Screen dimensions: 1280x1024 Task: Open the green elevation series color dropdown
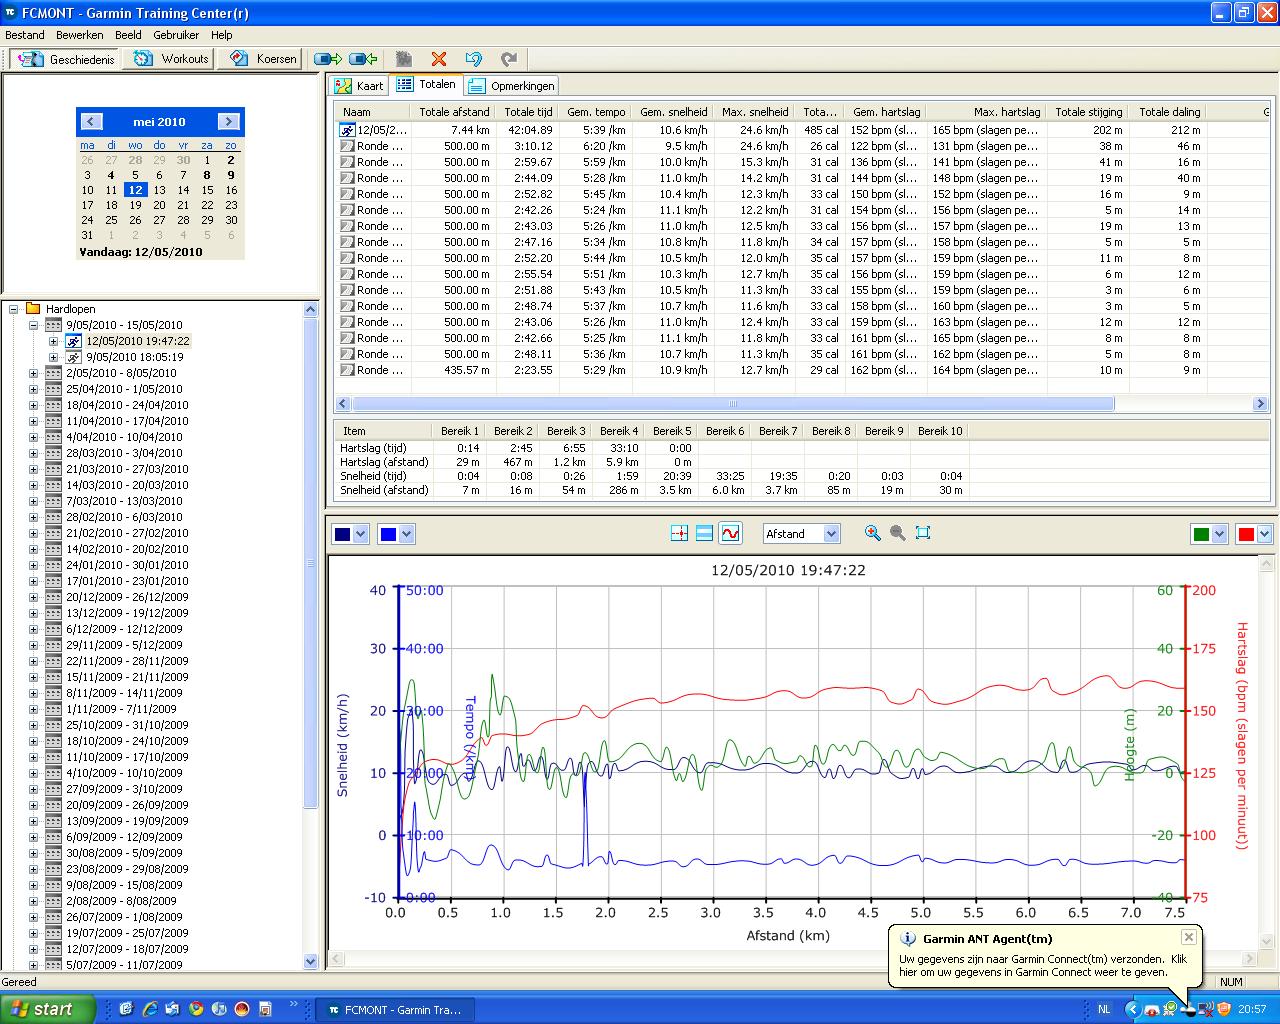pos(1219,534)
